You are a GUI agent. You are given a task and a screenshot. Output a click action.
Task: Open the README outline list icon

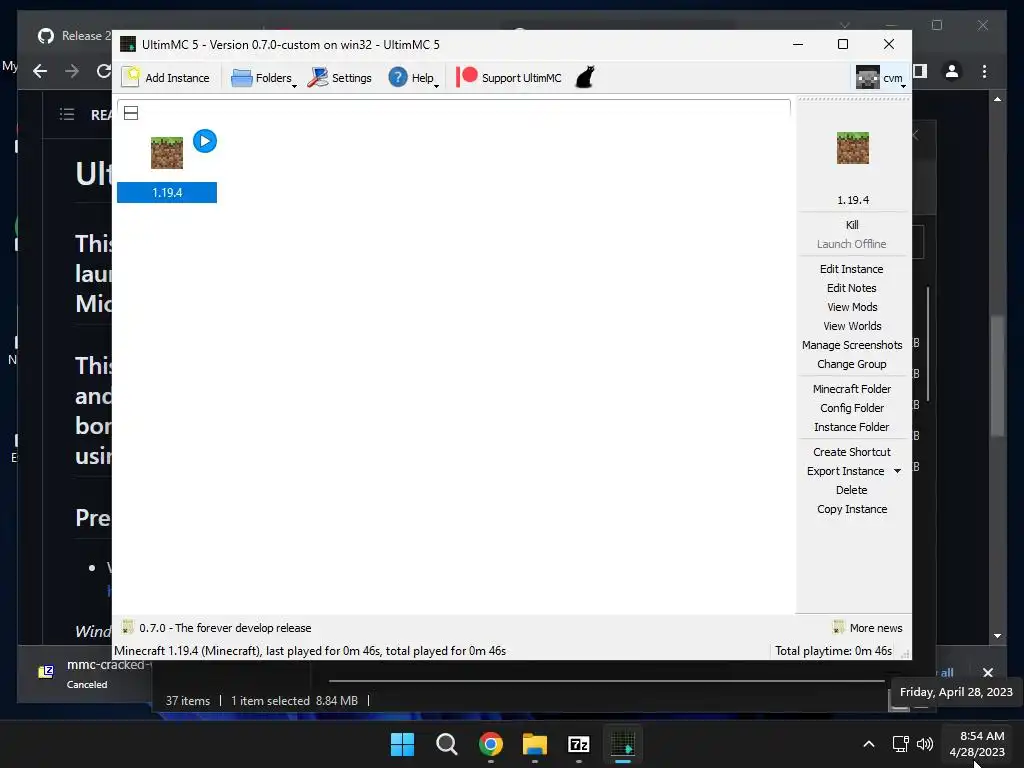tap(67, 114)
